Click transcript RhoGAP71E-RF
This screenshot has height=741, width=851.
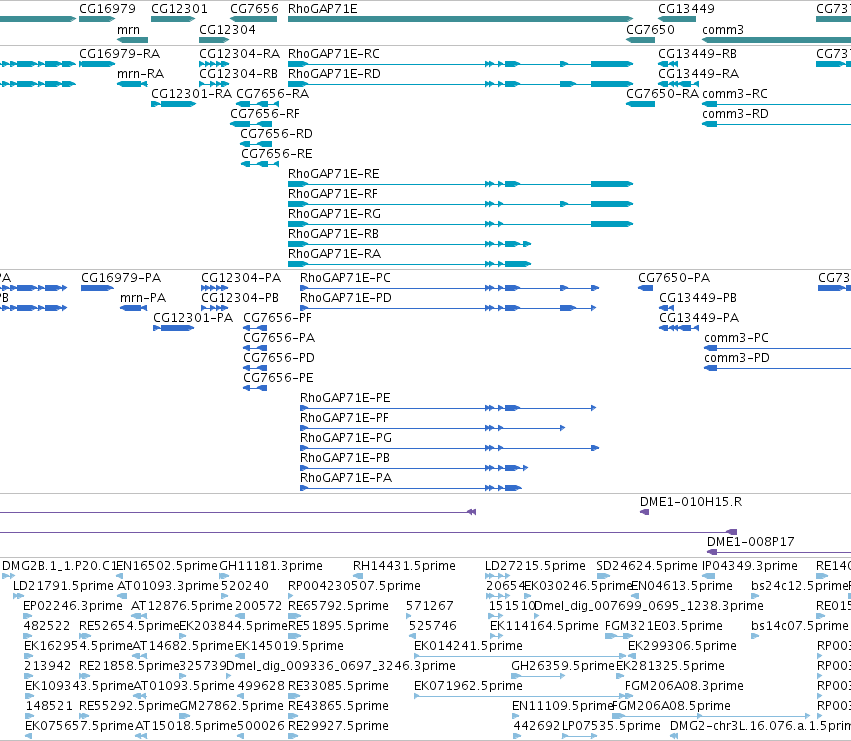tap(333, 194)
